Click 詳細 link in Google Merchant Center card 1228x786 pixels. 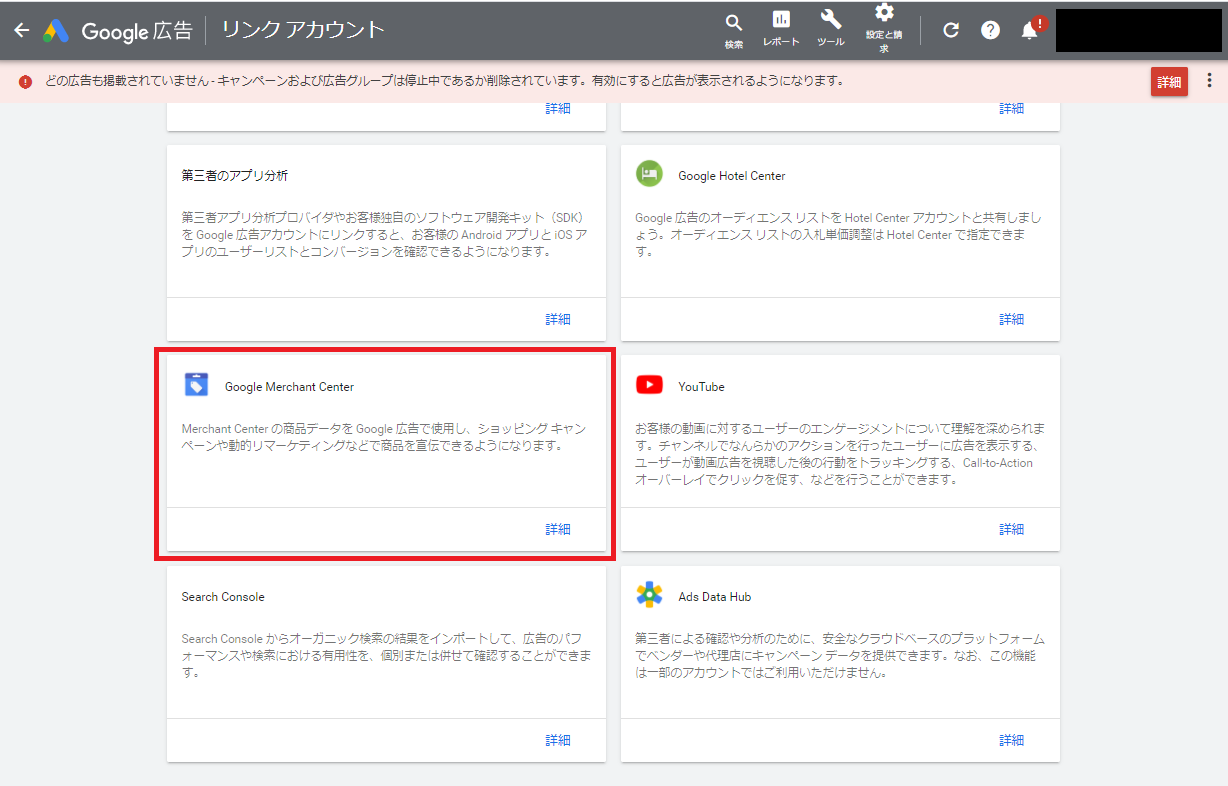click(x=558, y=529)
